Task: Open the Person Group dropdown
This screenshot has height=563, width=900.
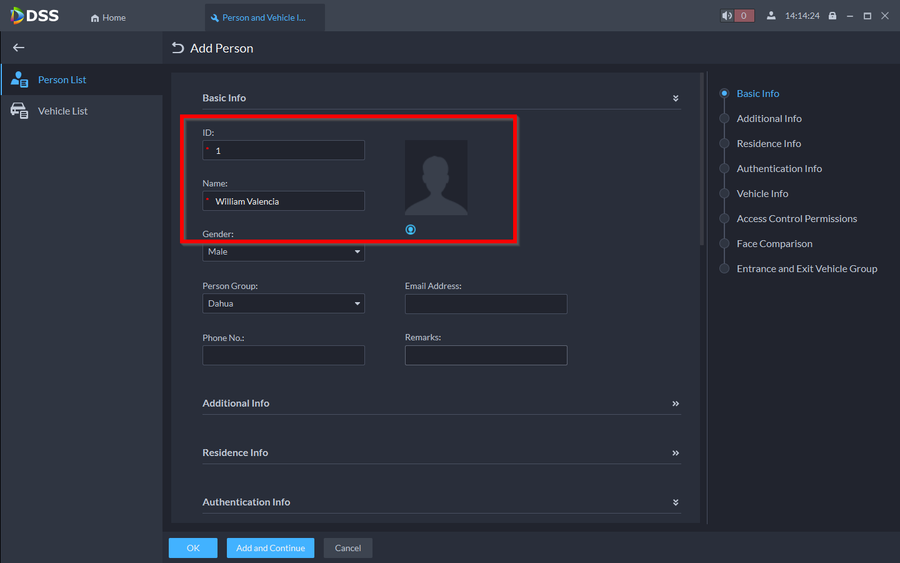Action: [284, 304]
